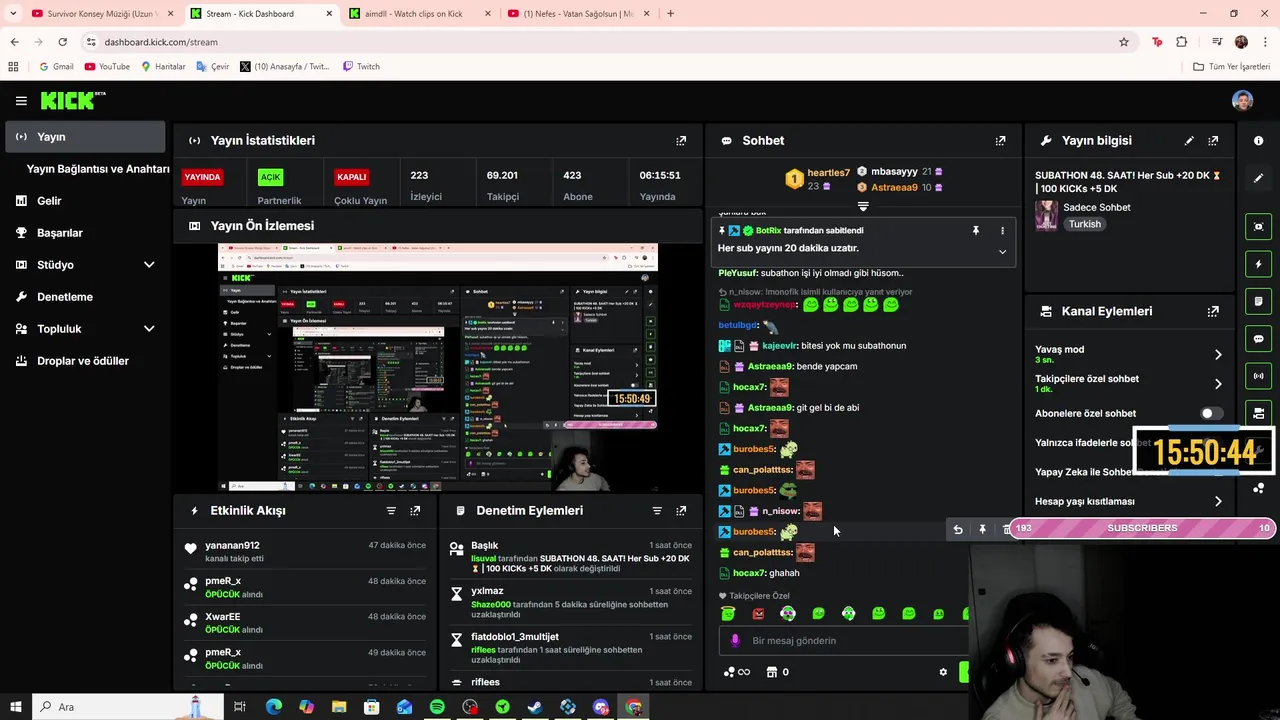The width and height of the screenshot is (1280, 720).
Task: Open Gelir in the sidebar
Action: (85, 201)
